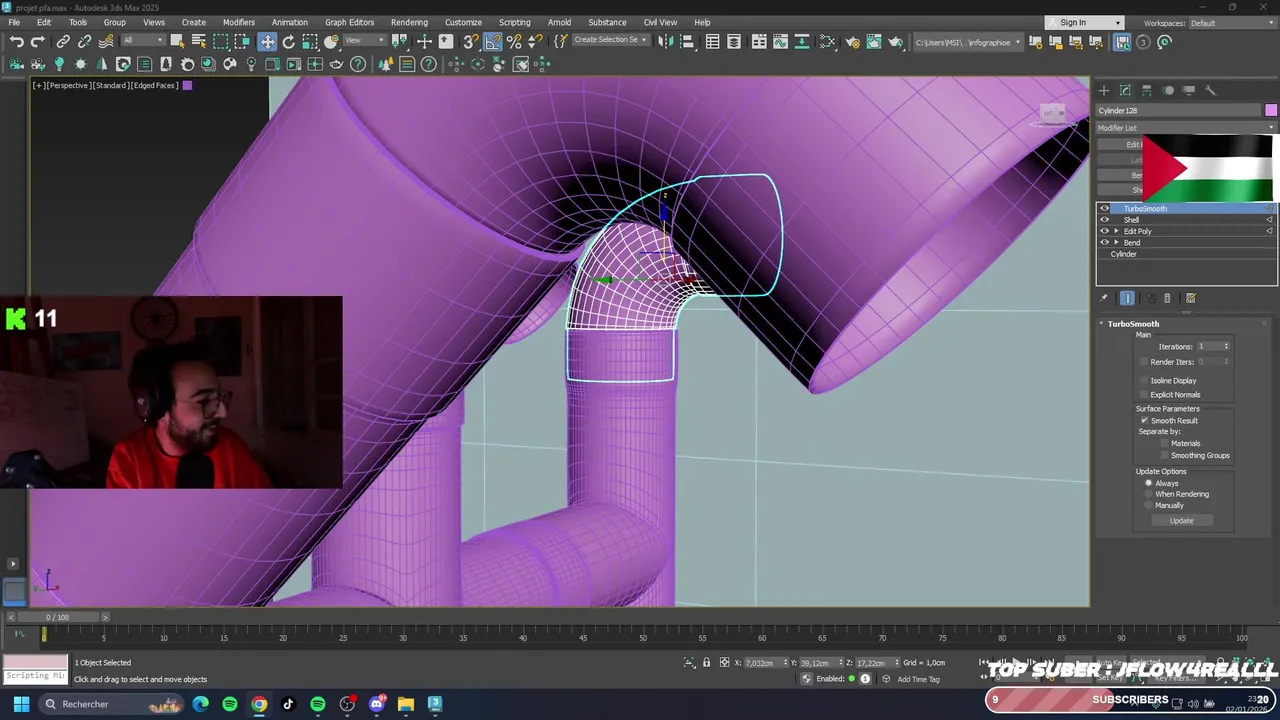Open the Graph Editors menu
Image resolution: width=1280 pixels, height=720 pixels.
[x=349, y=22]
